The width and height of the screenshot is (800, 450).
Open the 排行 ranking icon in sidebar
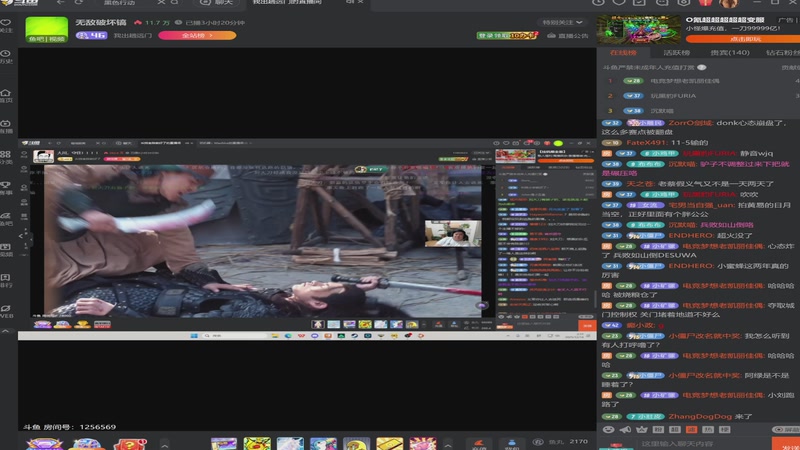pyautogui.click(x=6, y=280)
